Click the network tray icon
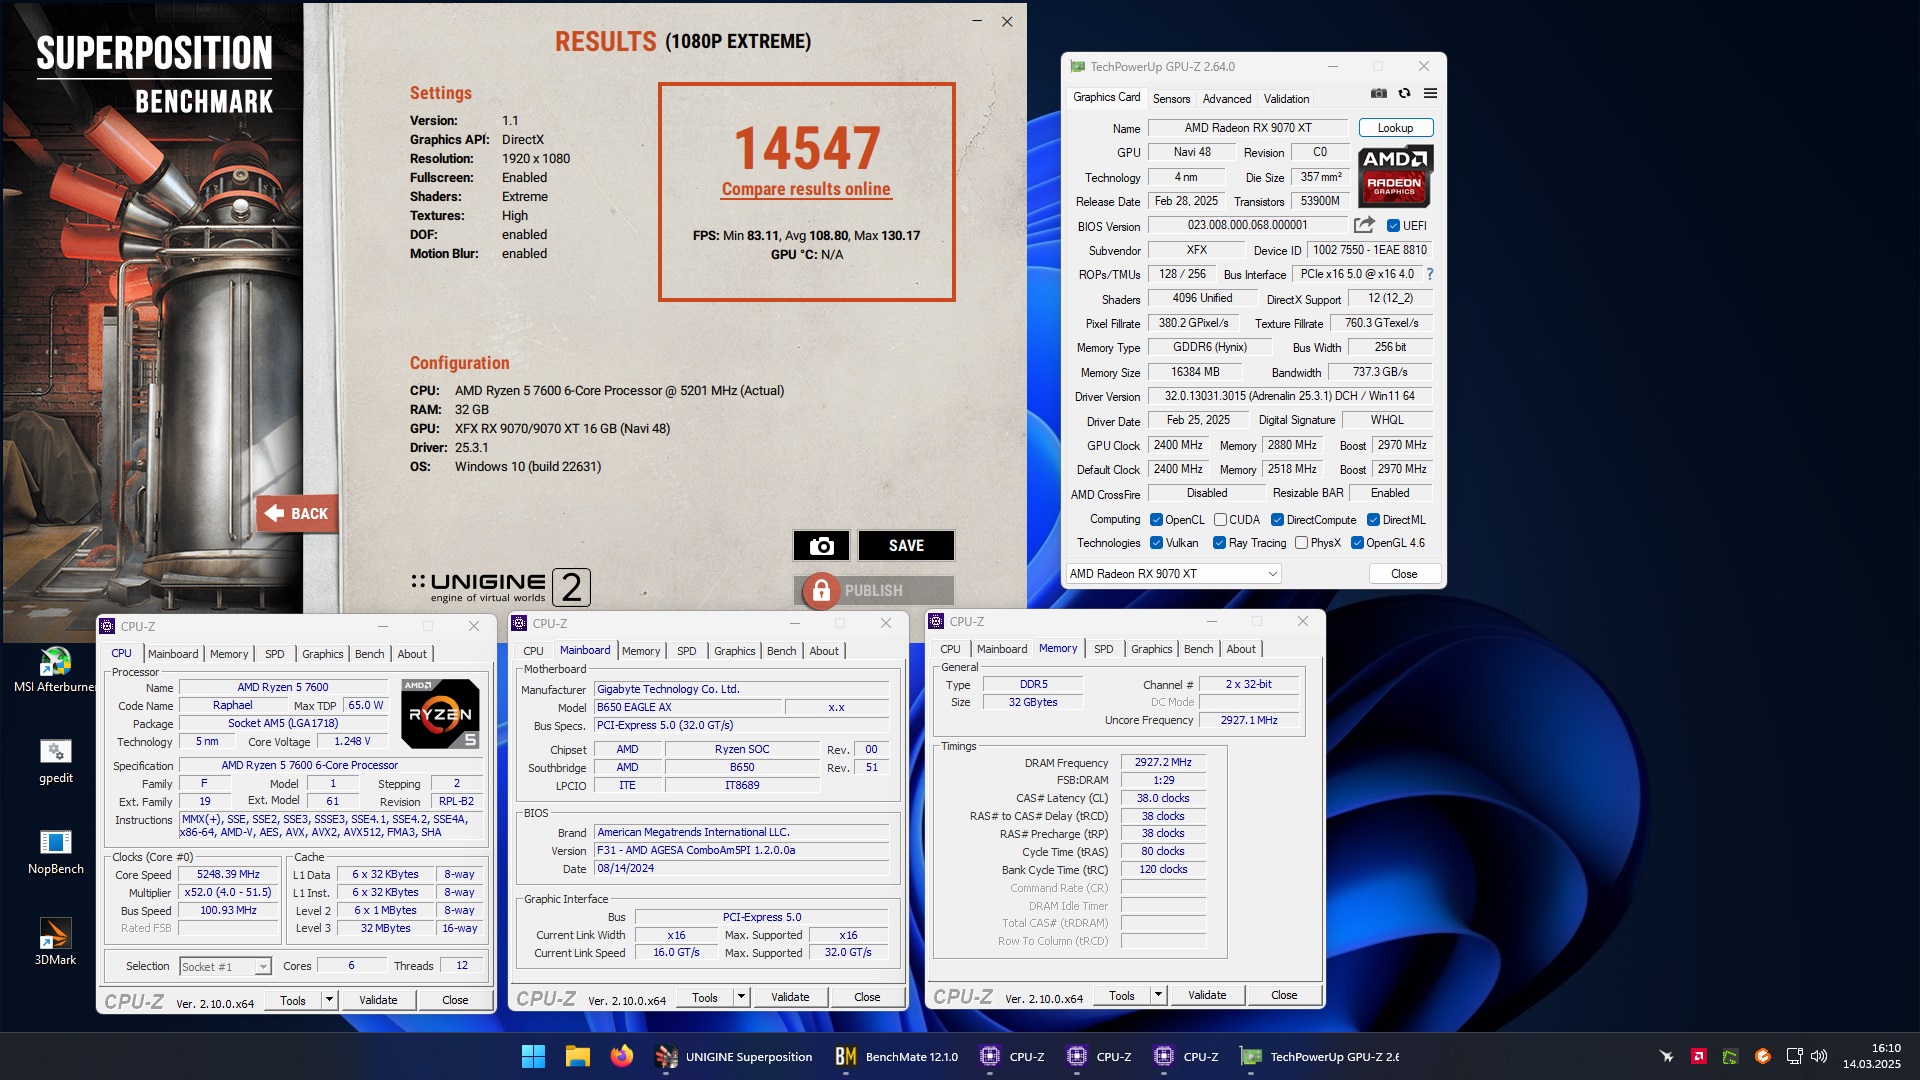Image resolution: width=1920 pixels, height=1080 pixels. pyautogui.click(x=1794, y=1056)
